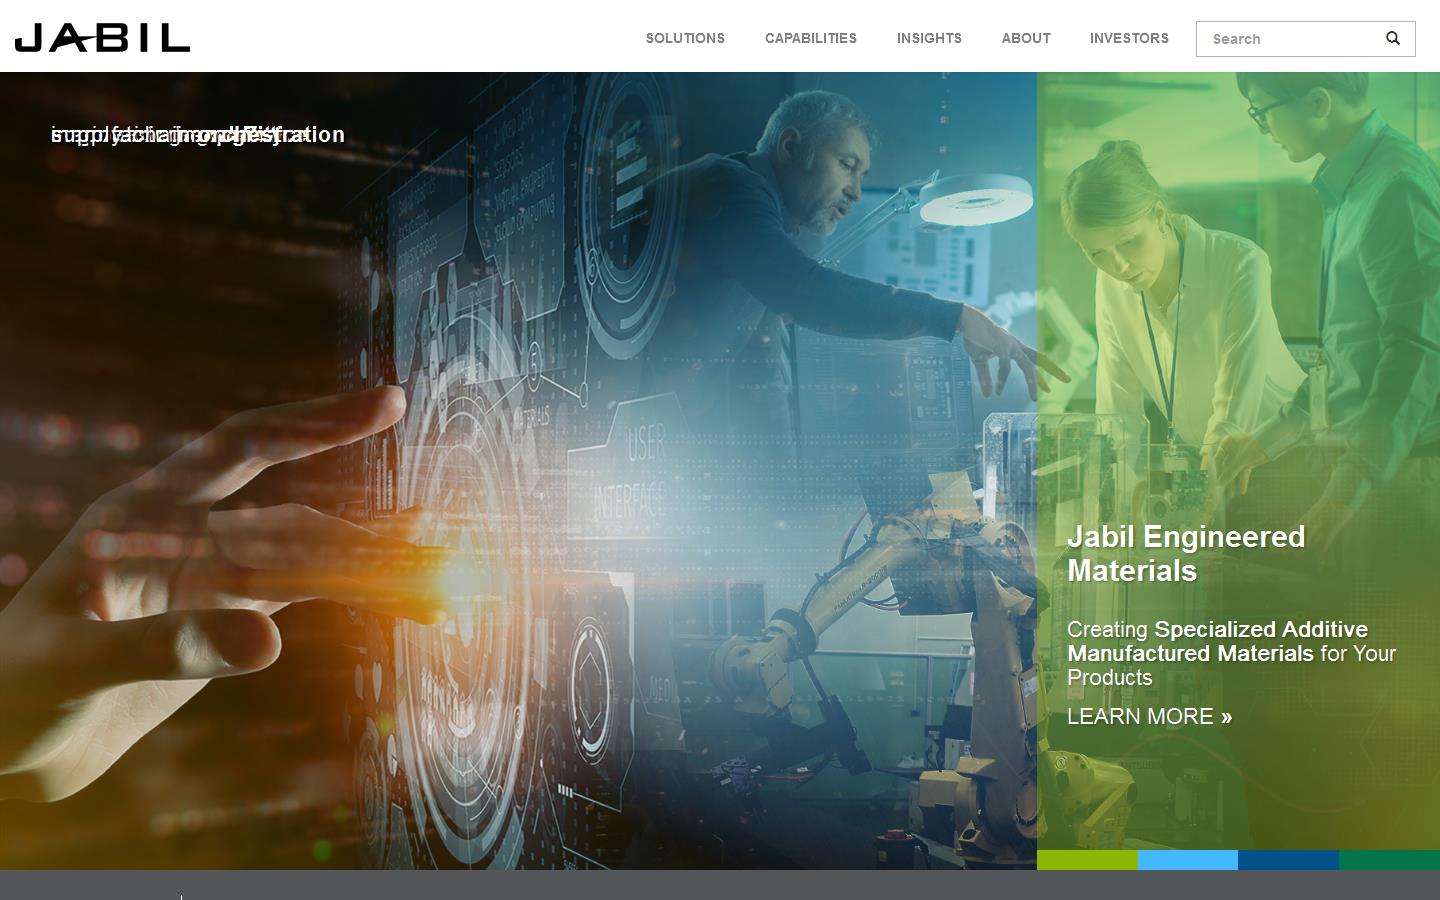Click the Jabil logo to go home
The height and width of the screenshot is (900, 1440).
(102, 36)
